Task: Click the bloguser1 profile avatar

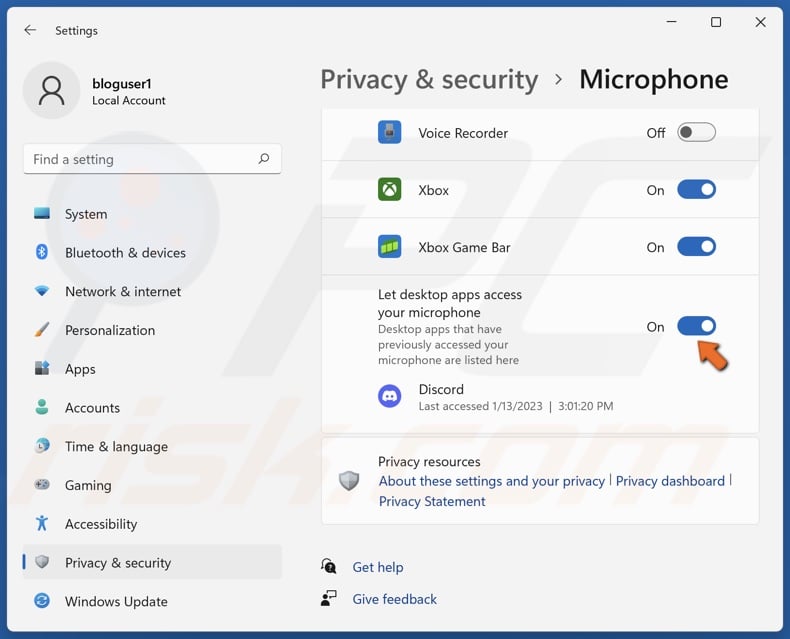Action: 51,91
